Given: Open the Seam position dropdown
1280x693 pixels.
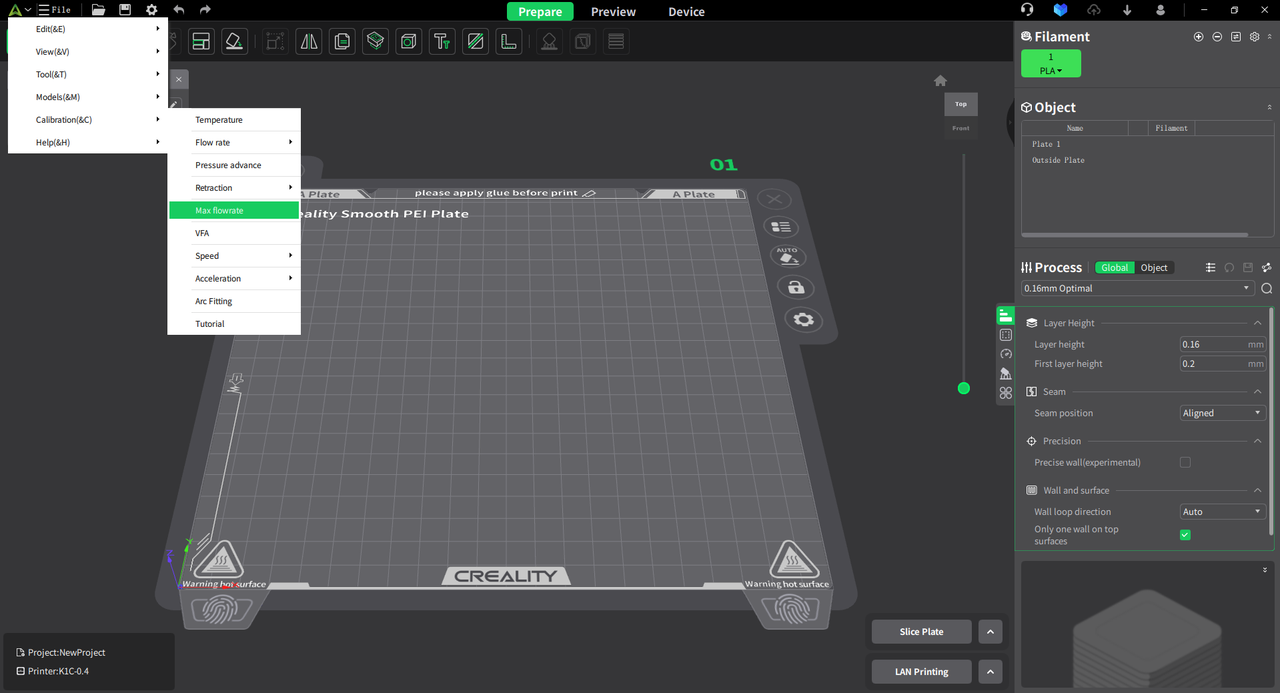Looking at the screenshot, I should tap(1222, 412).
